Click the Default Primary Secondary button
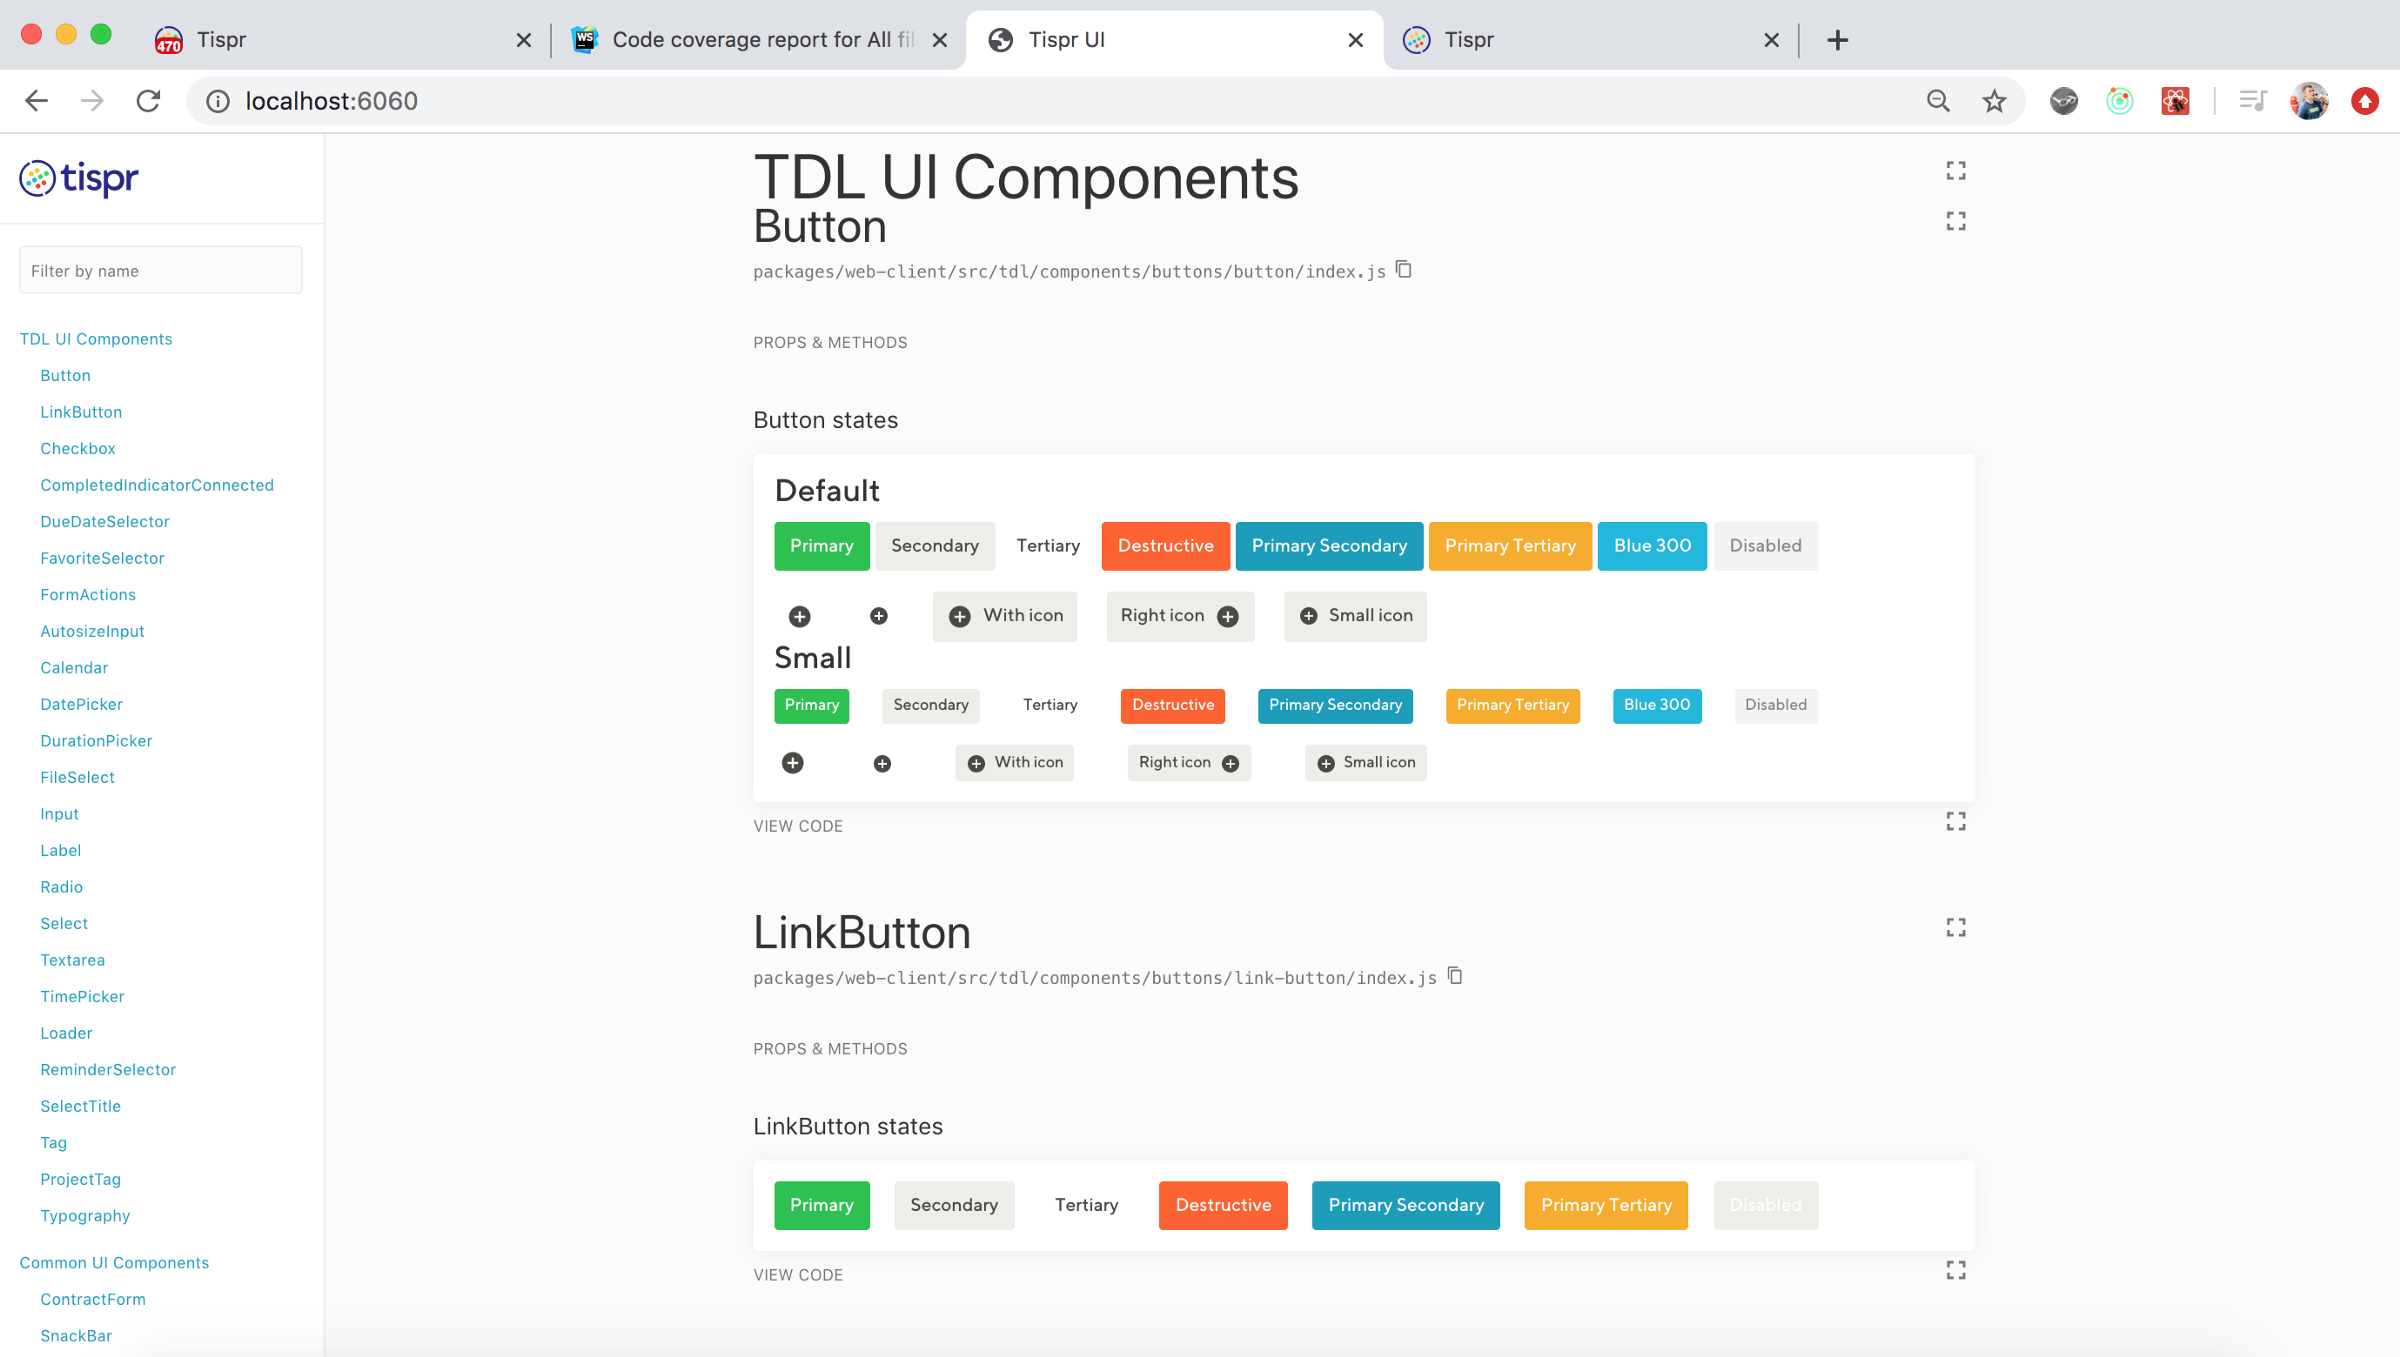2400x1357 pixels. pos(1329,546)
